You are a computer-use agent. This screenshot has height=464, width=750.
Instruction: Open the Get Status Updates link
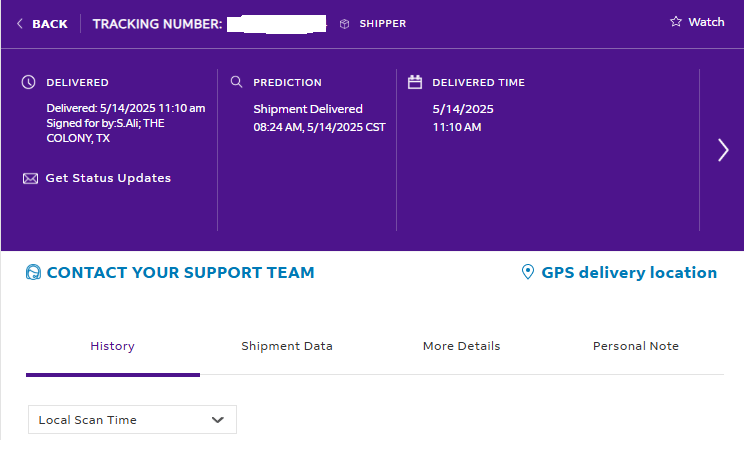[x=108, y=178]
